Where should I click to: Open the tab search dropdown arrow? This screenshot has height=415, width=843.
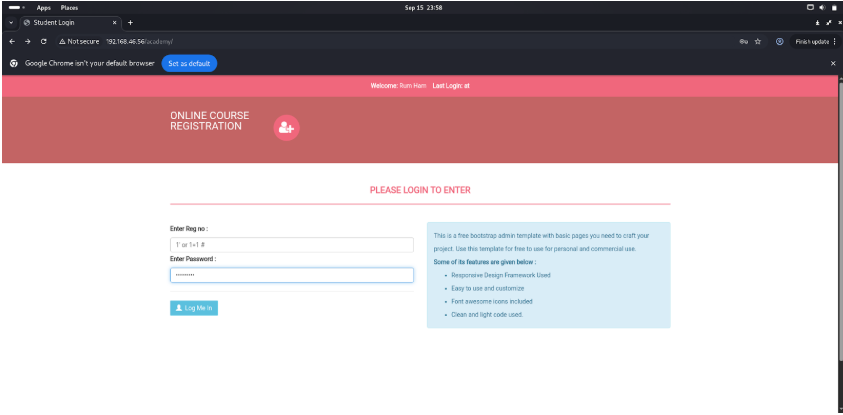[11, 23]
